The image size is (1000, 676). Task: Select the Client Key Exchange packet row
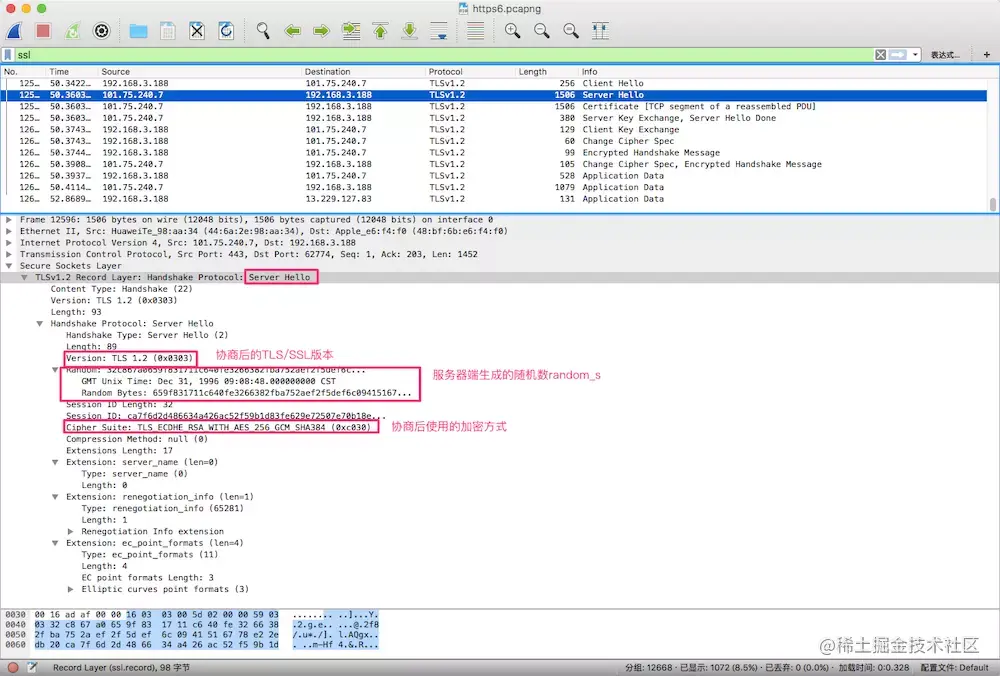(x=495, y=129)
